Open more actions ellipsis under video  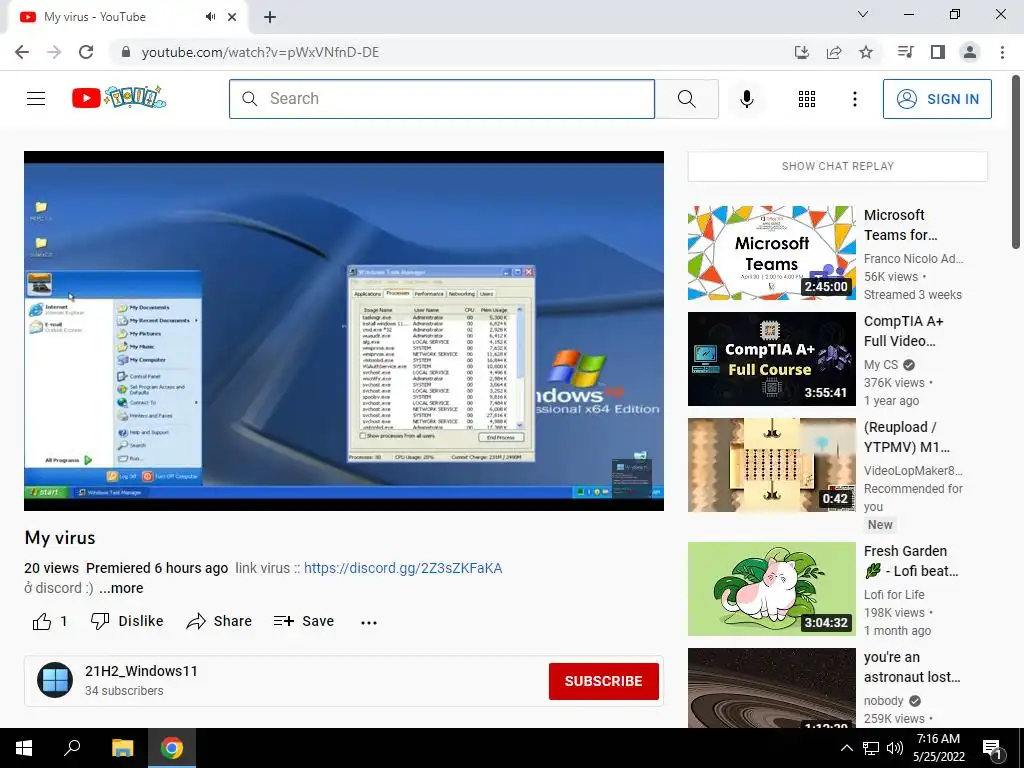click(369, 622)
